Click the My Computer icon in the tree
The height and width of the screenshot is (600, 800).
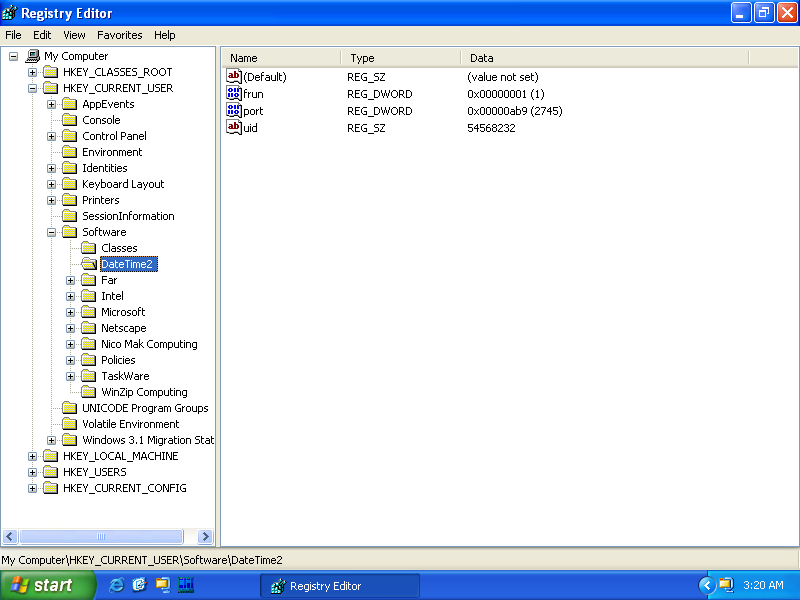pyautogui.click(x=32, y=56)
